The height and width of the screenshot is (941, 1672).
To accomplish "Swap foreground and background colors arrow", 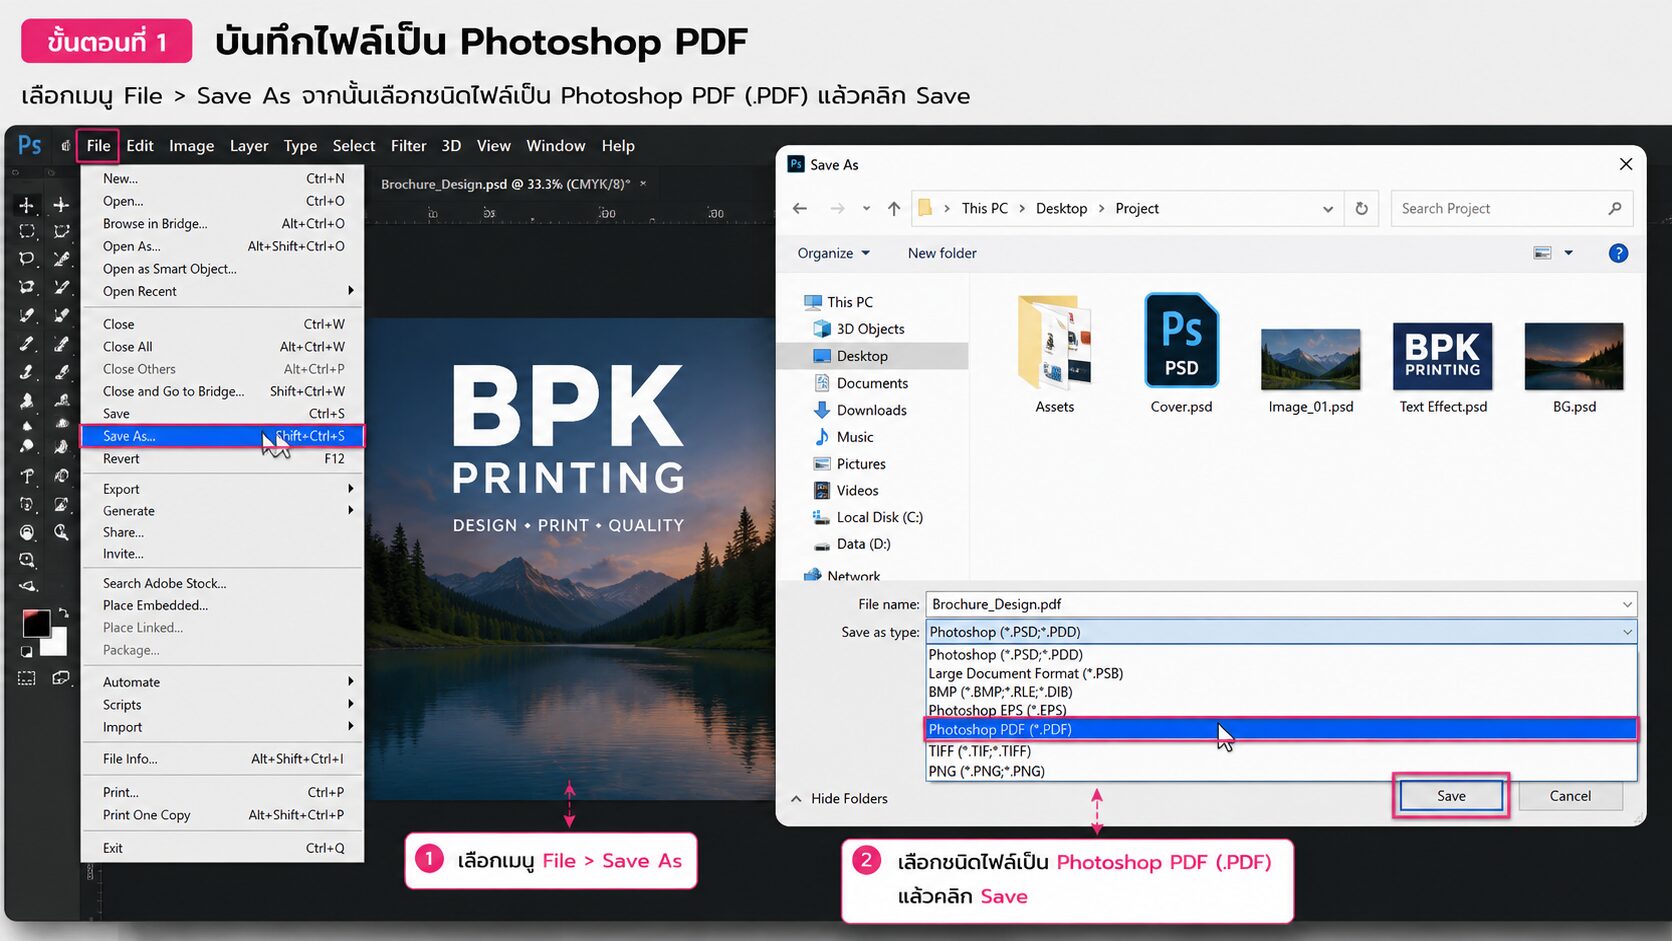I will 63,613.
